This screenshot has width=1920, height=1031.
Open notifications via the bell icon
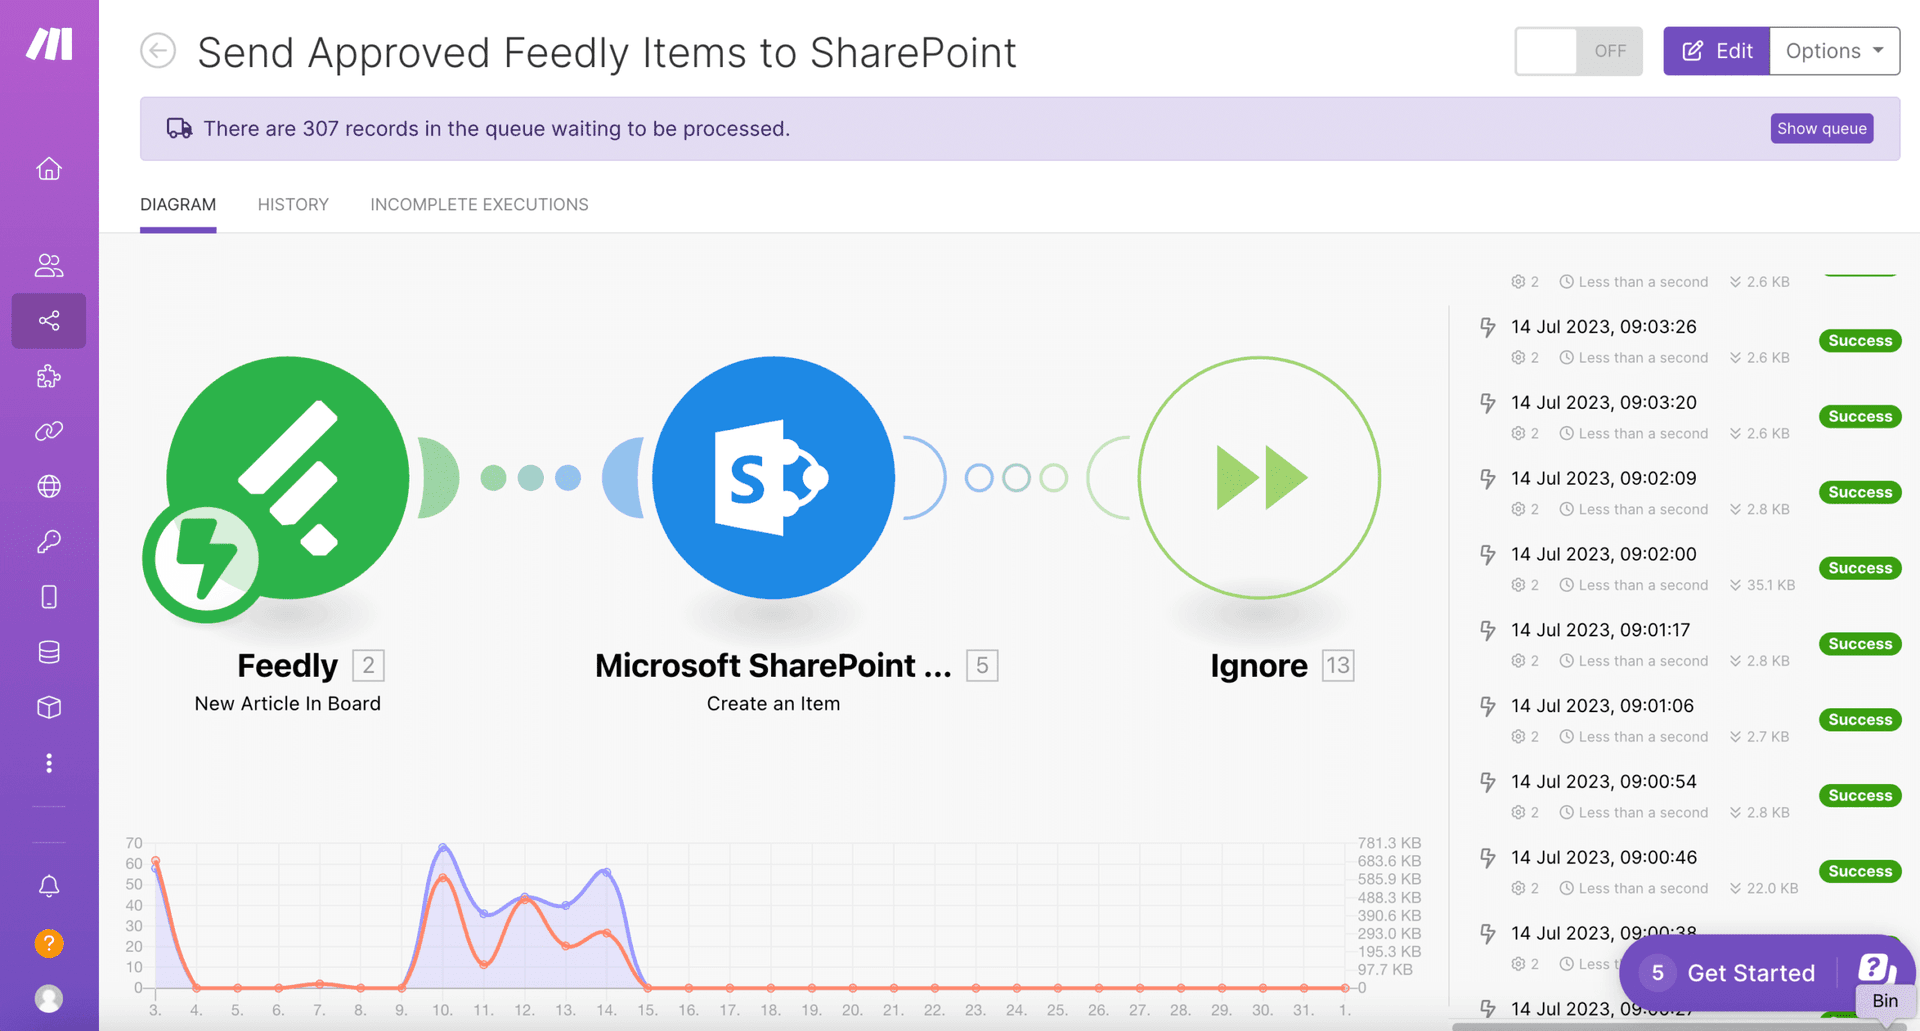click(48, 886)
